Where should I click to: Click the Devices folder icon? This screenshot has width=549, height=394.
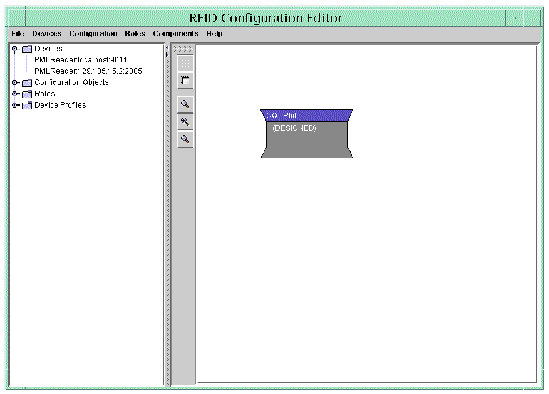(27, 49)
